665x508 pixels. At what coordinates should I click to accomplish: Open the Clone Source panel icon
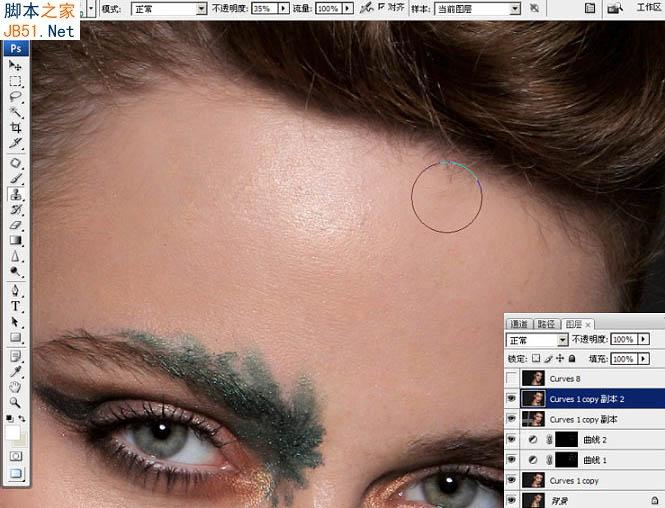[590, 8]
